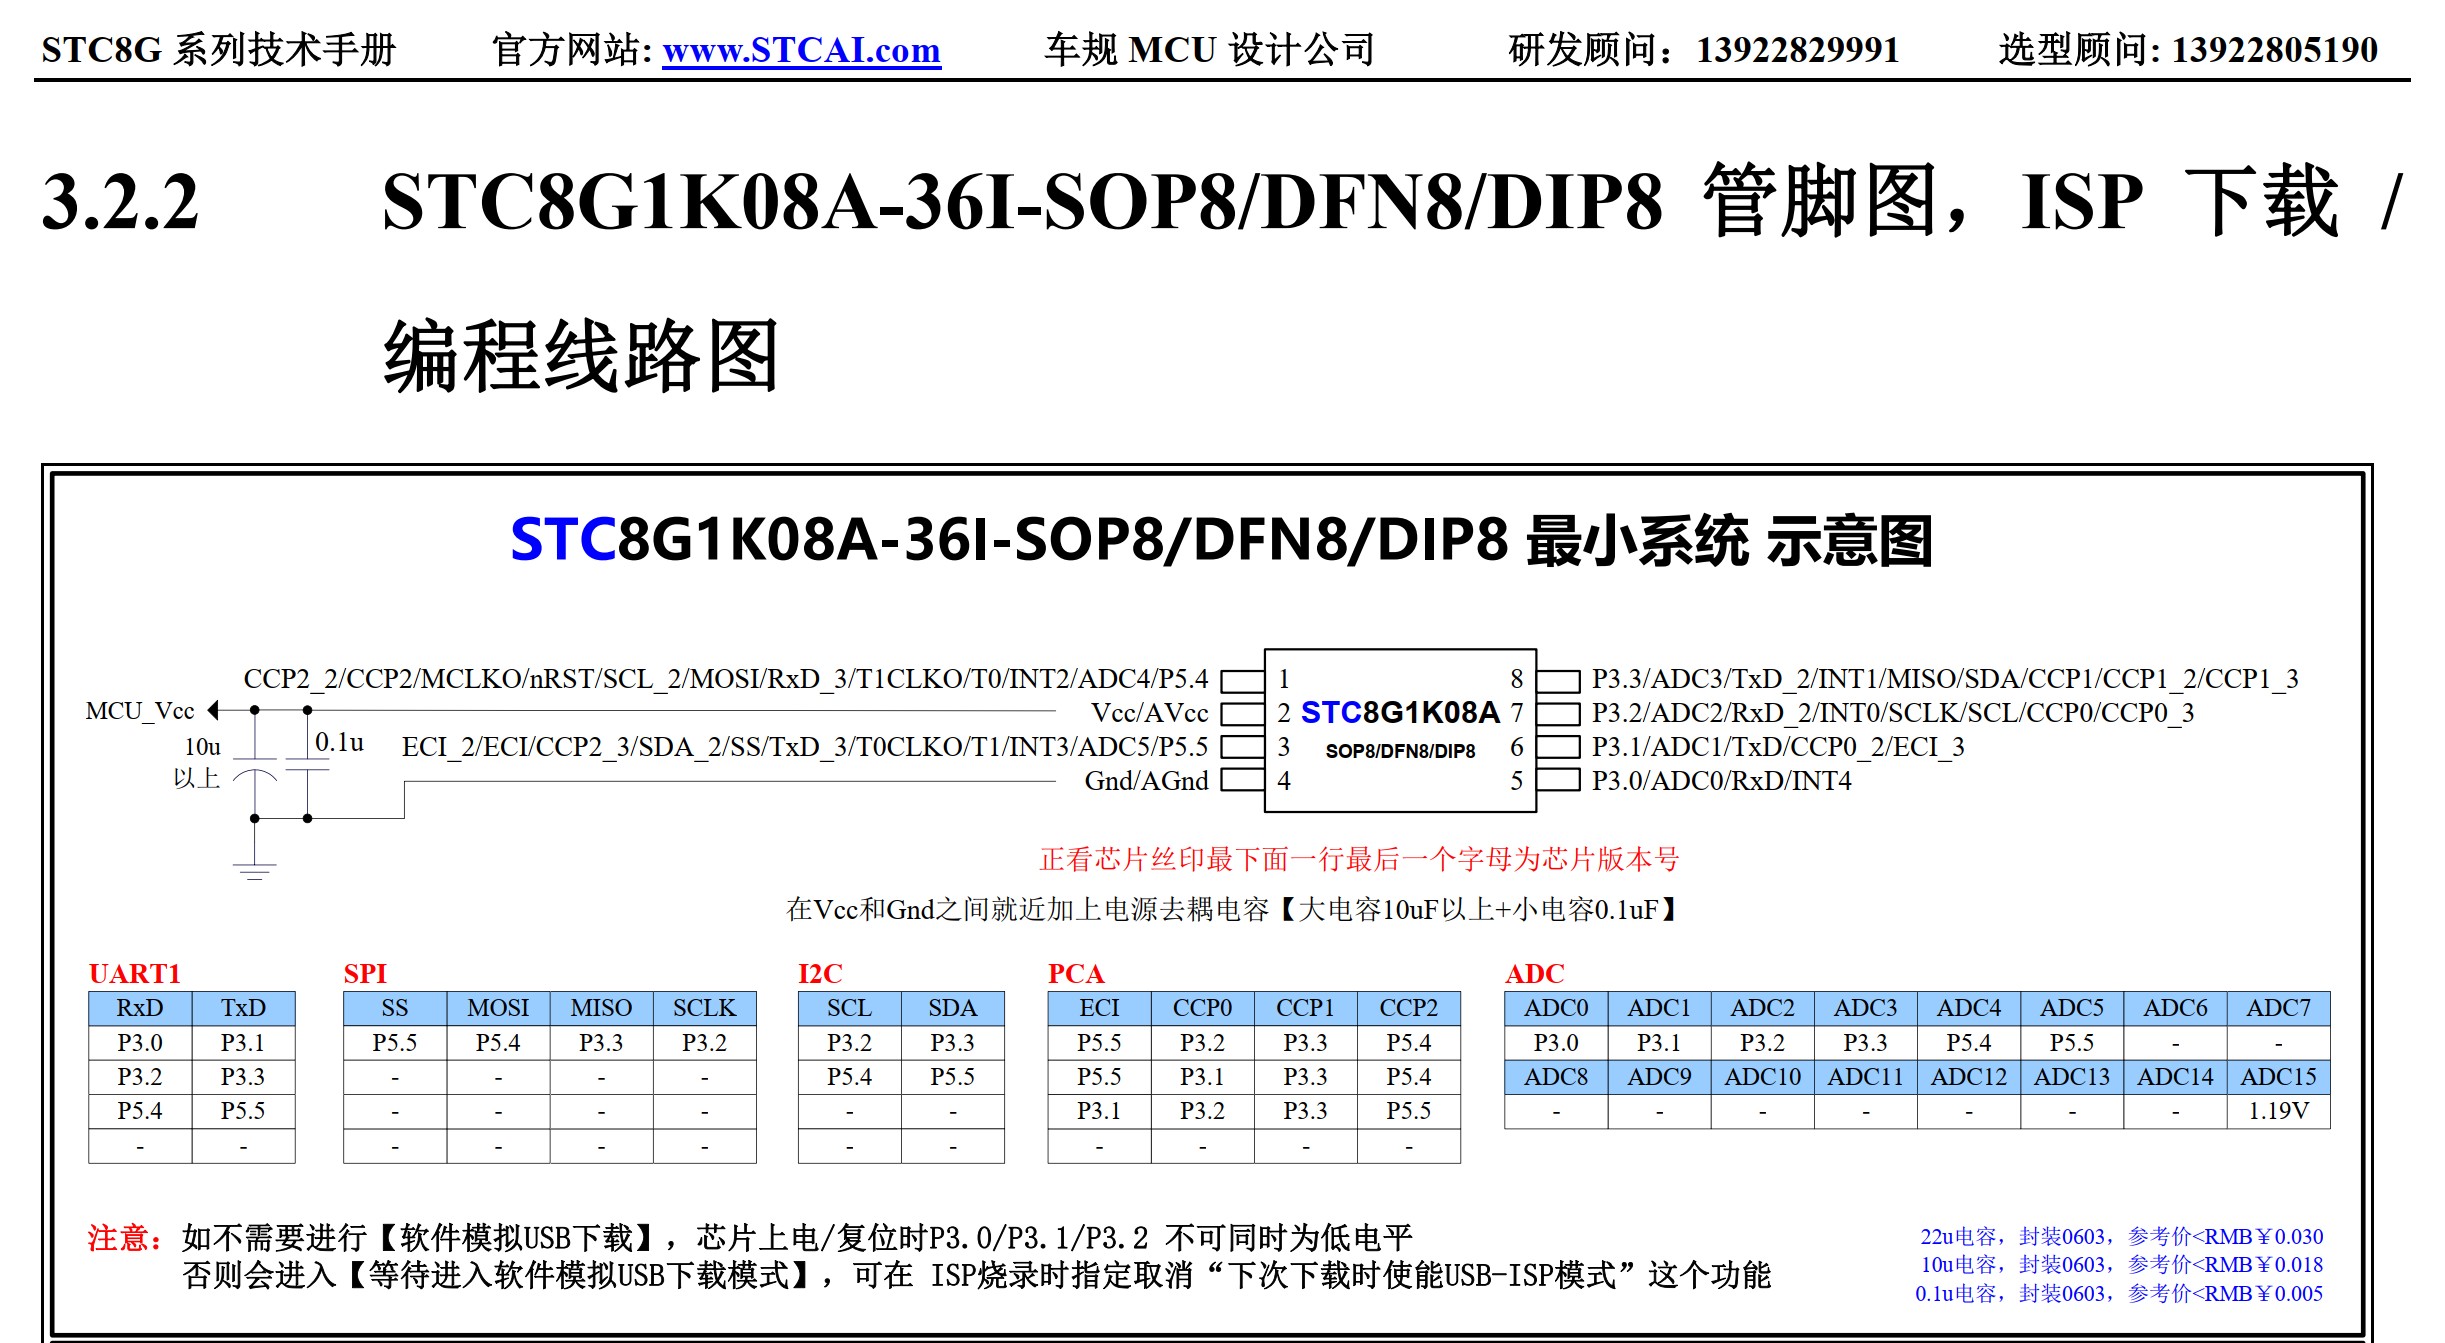
Task: Click the phone number 13922829991
Action: [x=1797, y=49]
